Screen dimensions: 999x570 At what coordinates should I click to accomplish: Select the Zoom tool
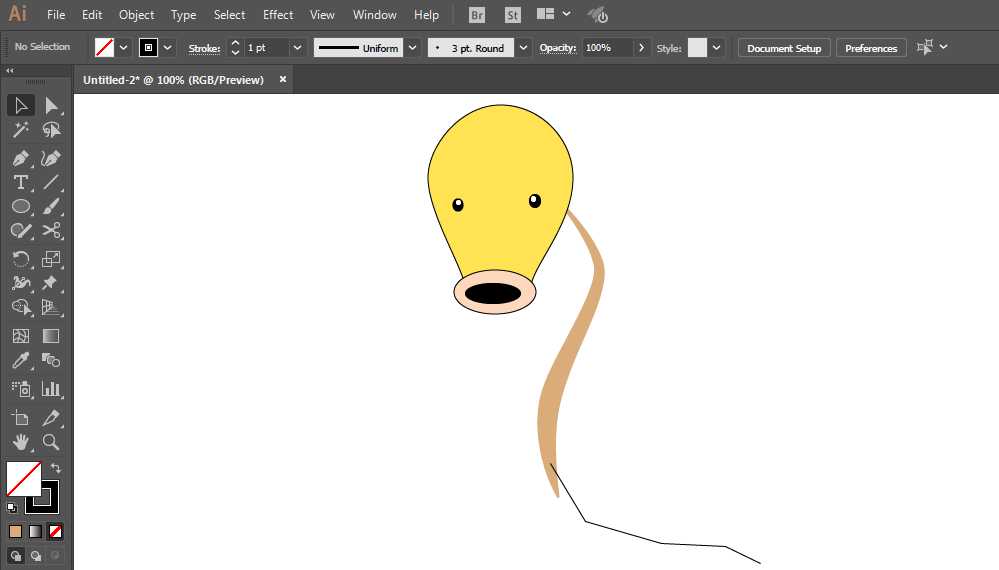(x=51, y=441)
